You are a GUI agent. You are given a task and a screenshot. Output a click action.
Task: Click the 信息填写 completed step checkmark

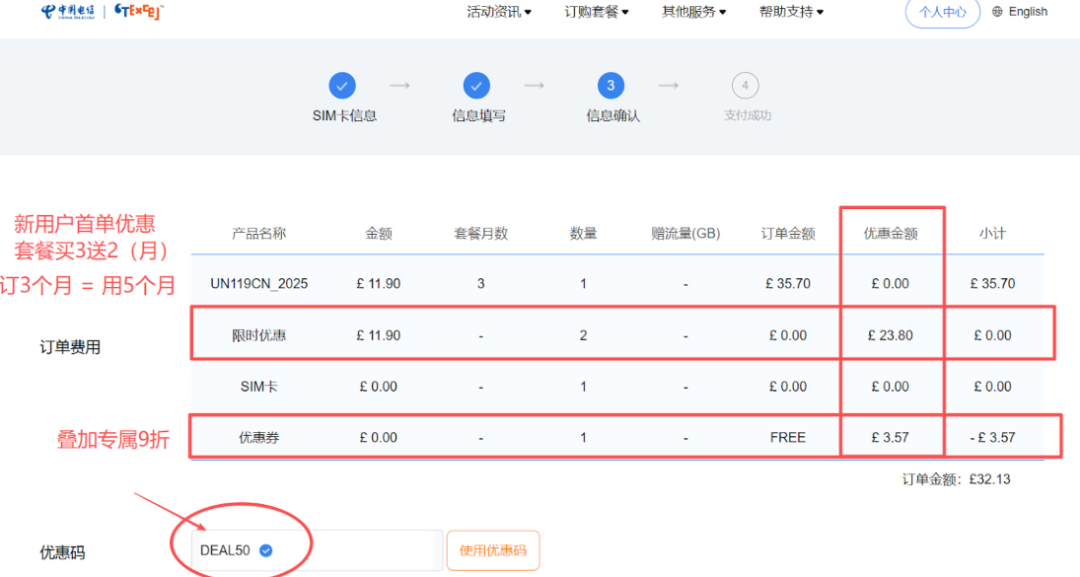coord(476,85)
